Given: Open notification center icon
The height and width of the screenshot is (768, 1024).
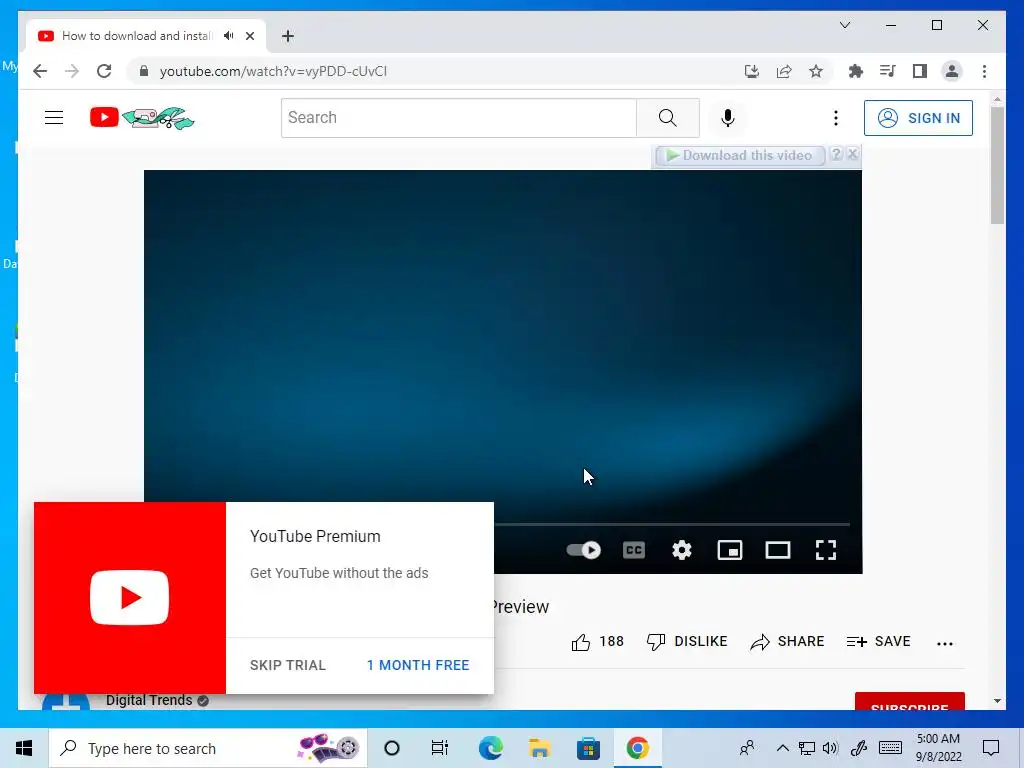Looking at the screenshot, I should click(991, 748).
